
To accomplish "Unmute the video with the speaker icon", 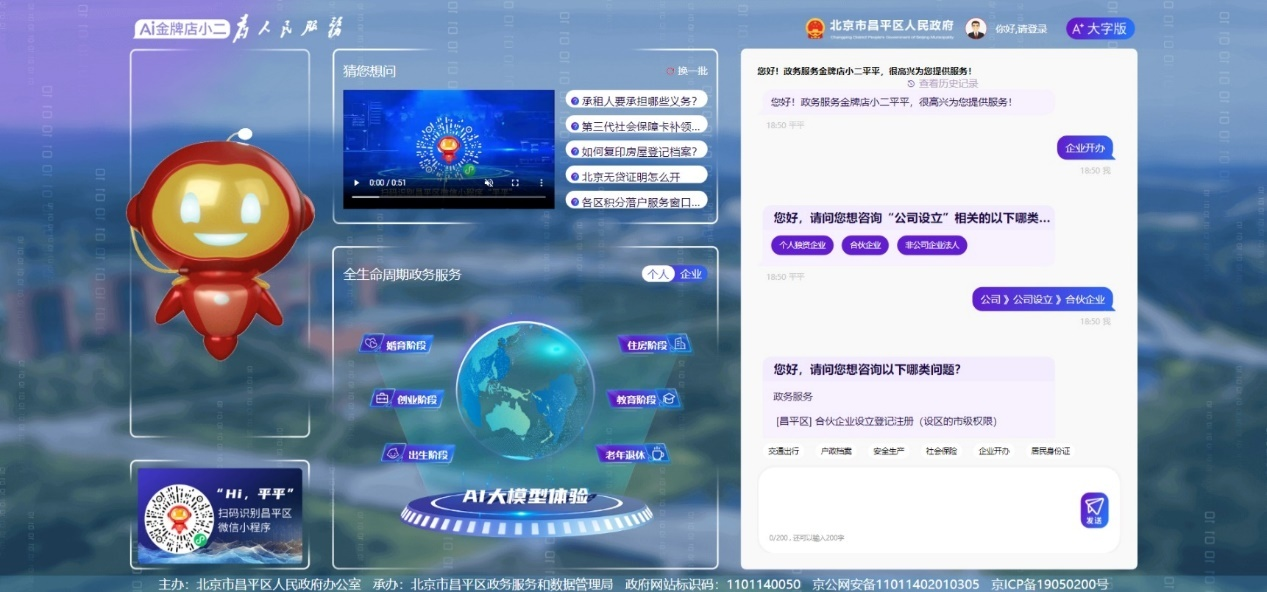I will click(x=489, y=183).
